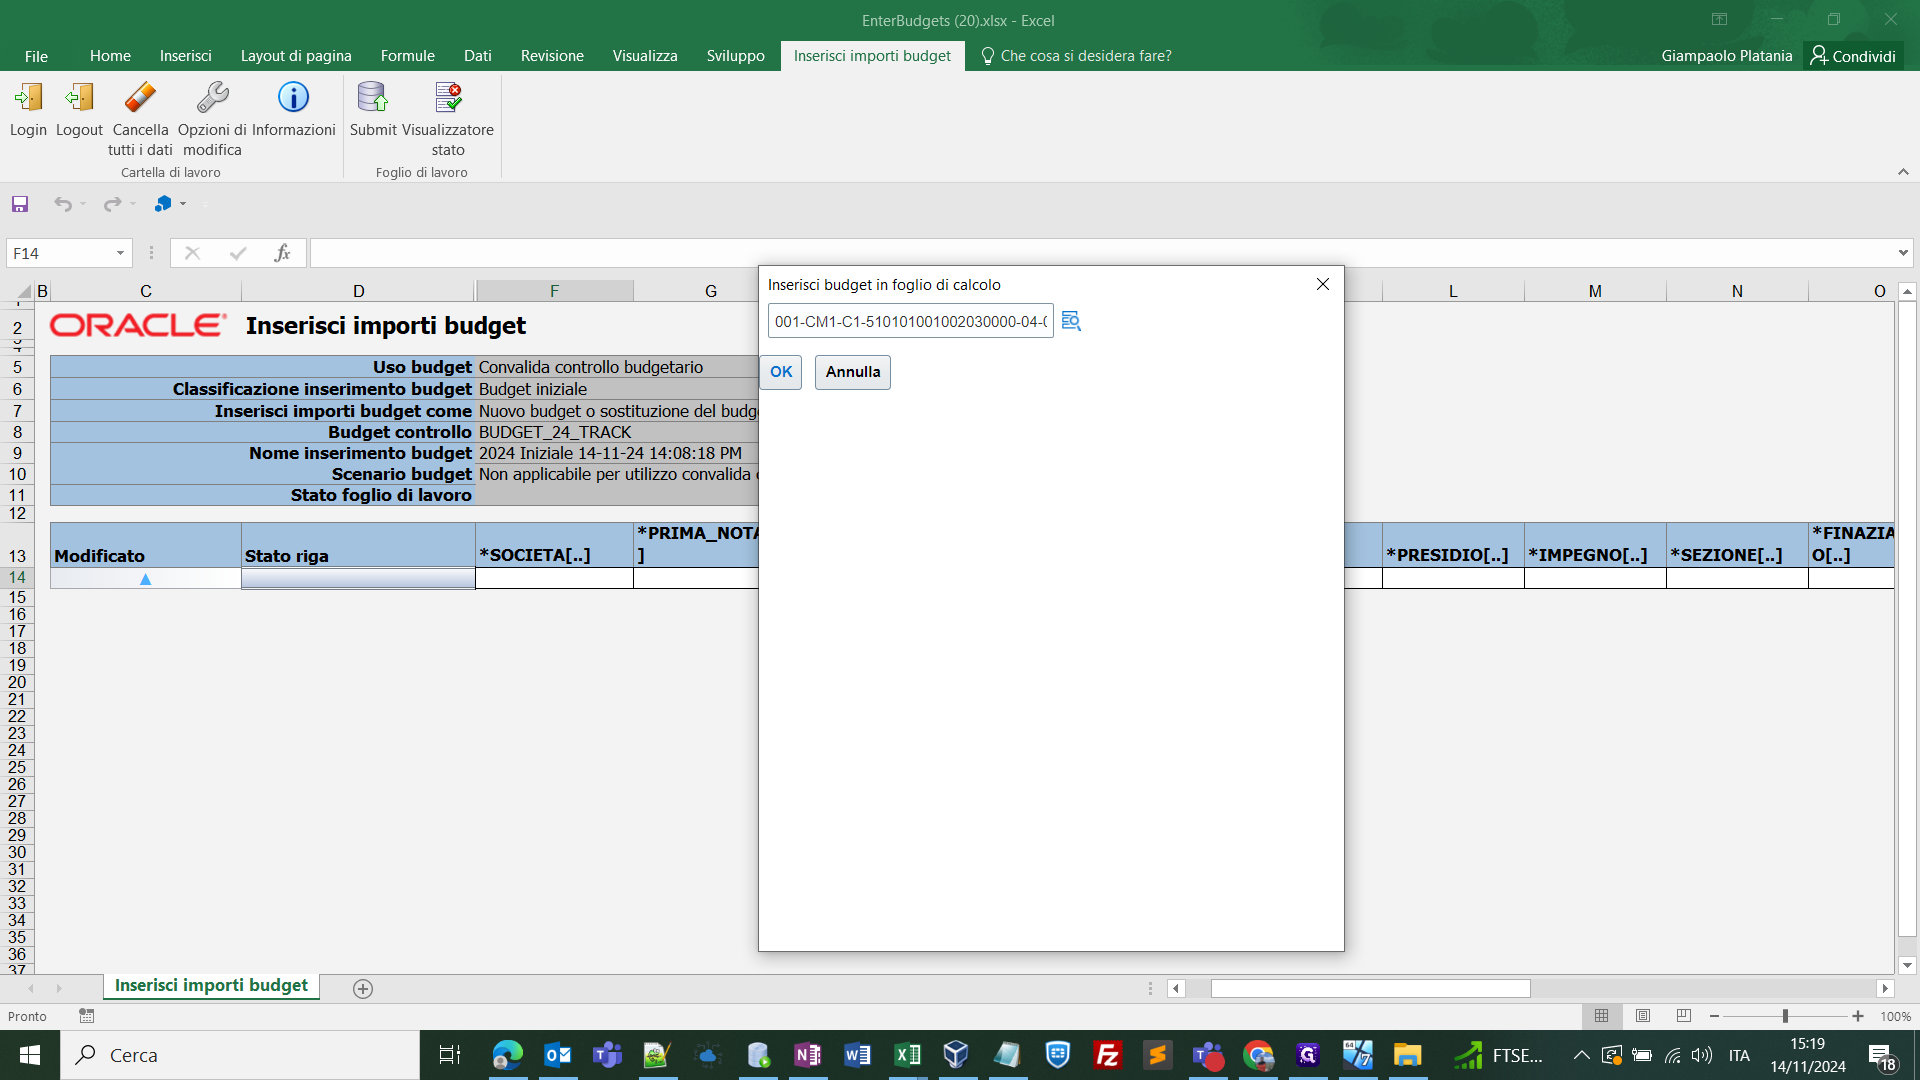
Task: Switch to Page Break Preview icon
Action: [x=1684, y=1016]
